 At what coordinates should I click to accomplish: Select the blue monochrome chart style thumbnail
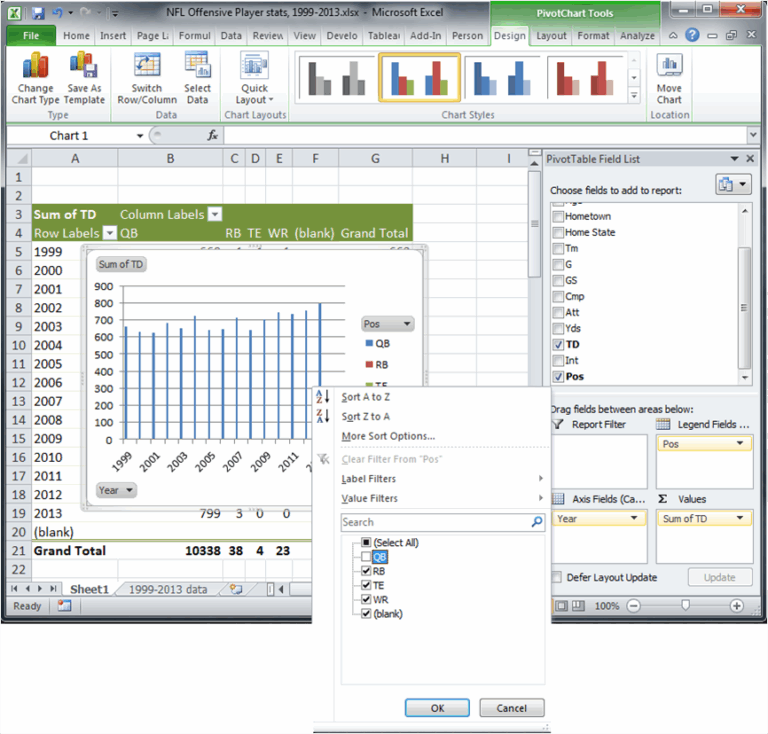coord(502,78)
